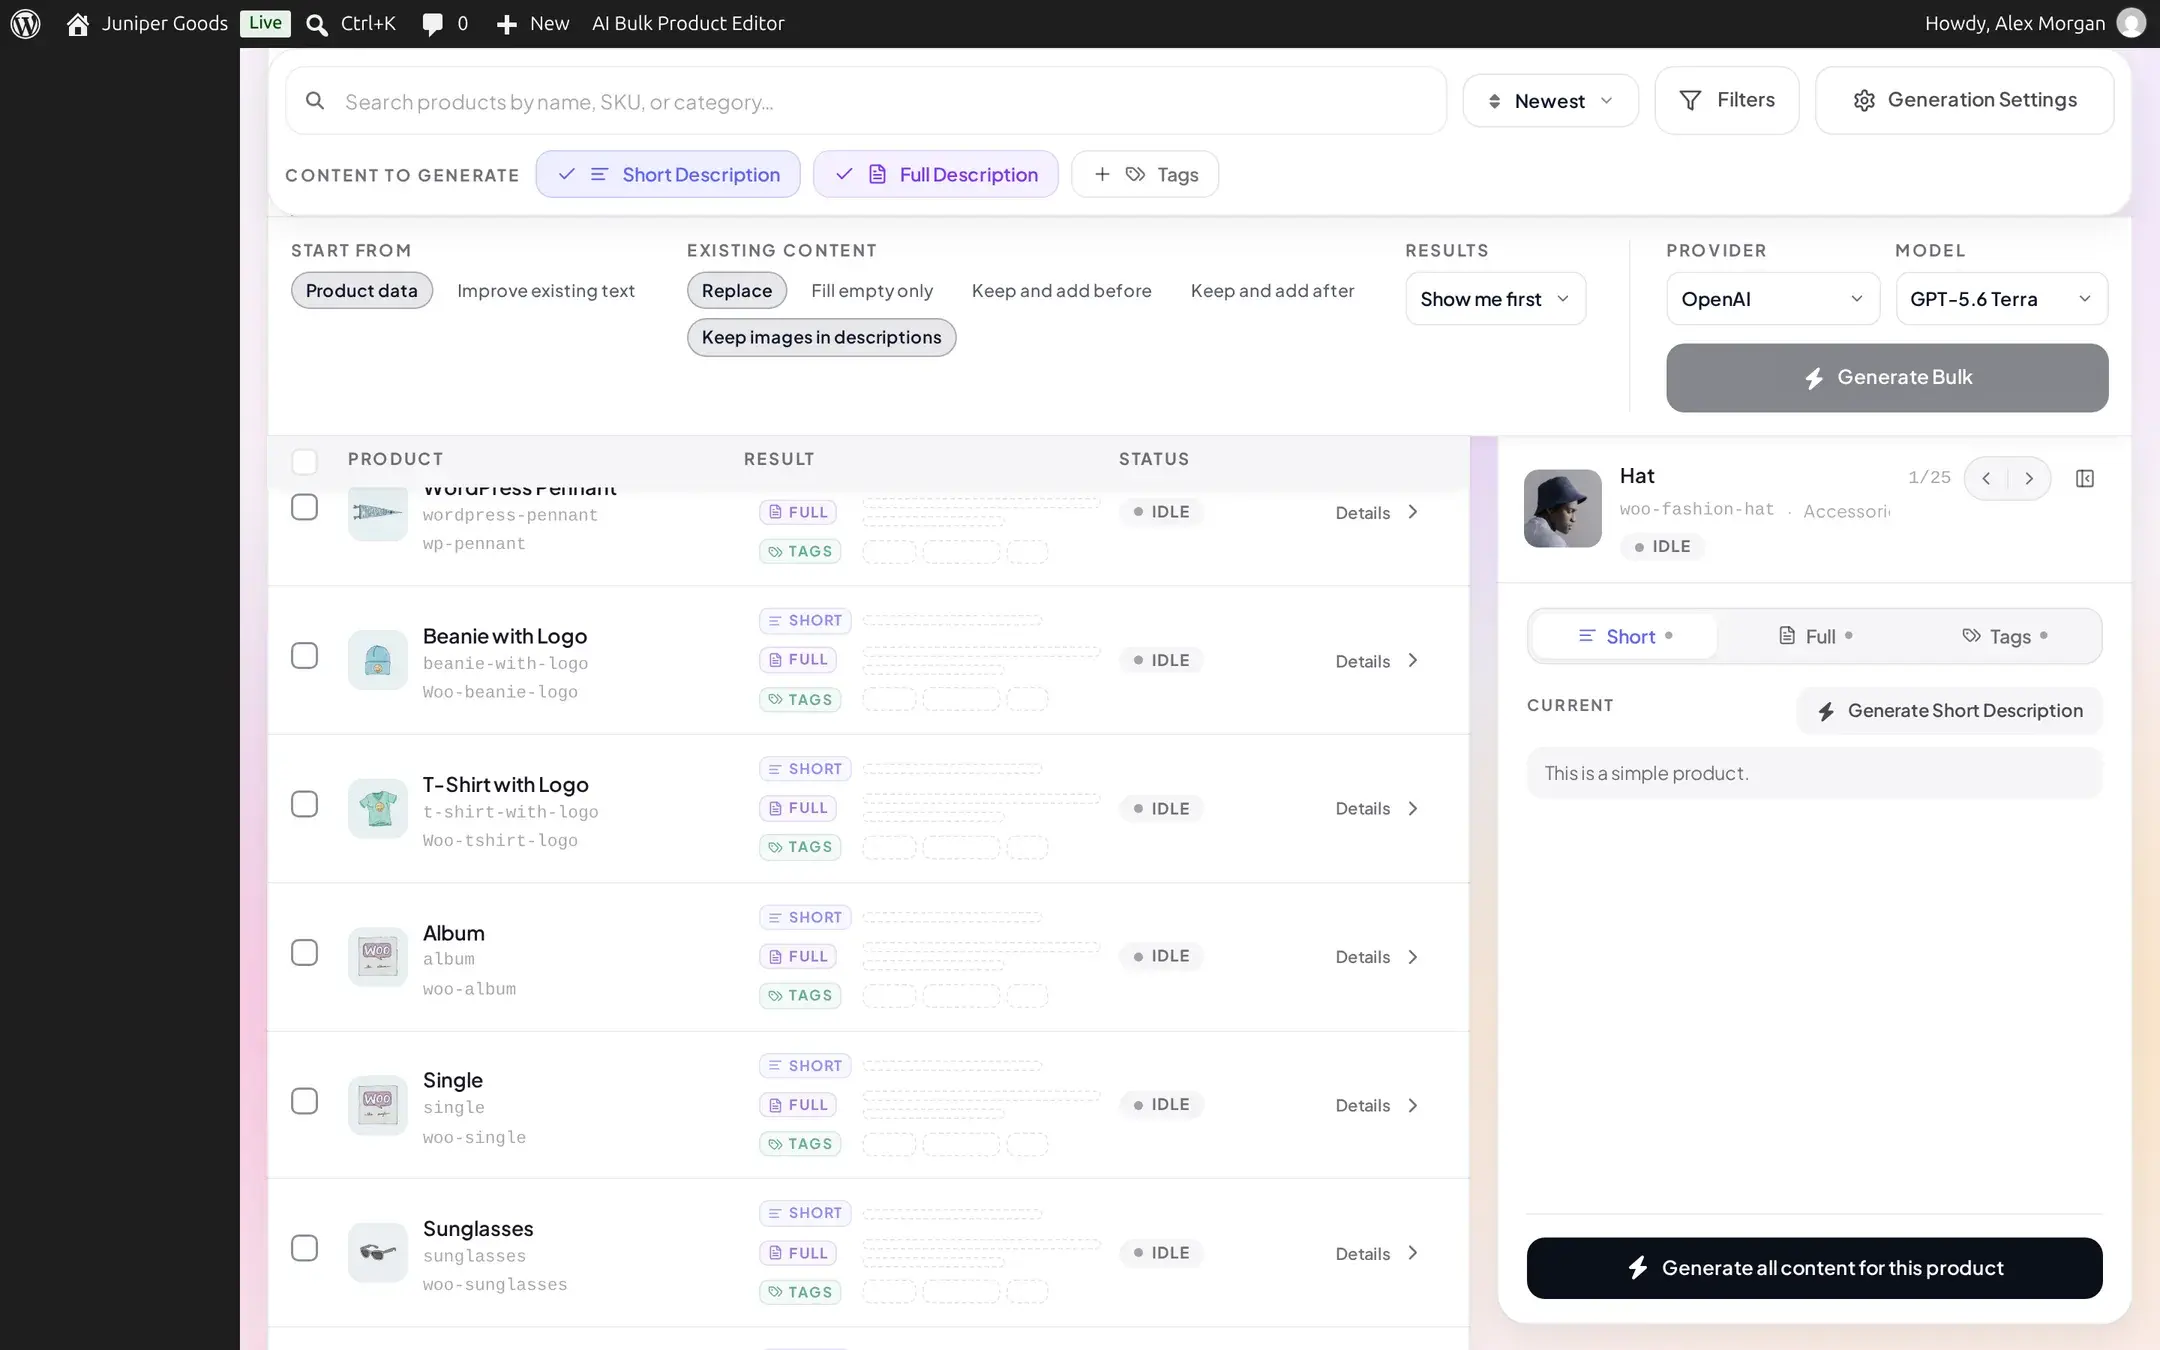Expand Details for the Sunglasses row
The width and height of the screenshot is (2160, 1350).
click(1377, 1253)
